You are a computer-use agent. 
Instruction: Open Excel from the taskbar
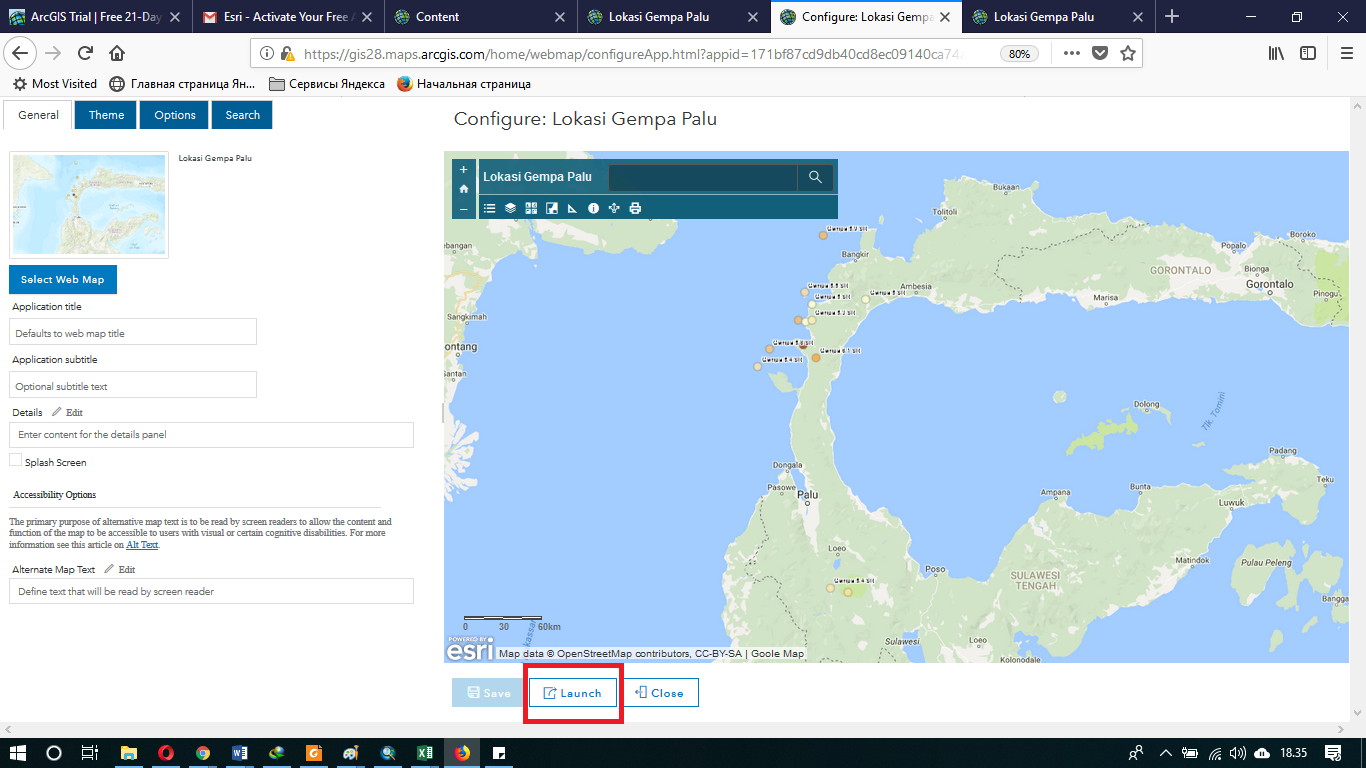tap(425, 753)
